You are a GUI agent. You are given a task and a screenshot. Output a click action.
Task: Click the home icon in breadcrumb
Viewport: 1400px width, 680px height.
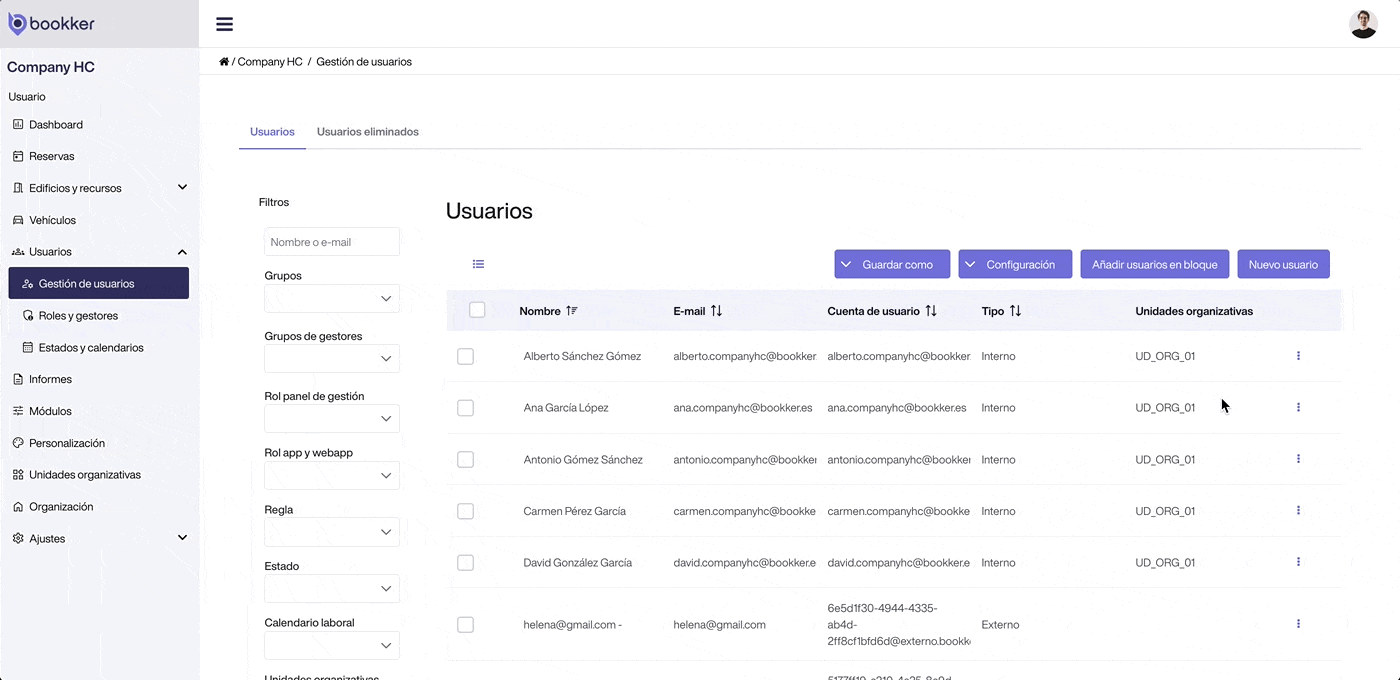(x=224, y=62)
